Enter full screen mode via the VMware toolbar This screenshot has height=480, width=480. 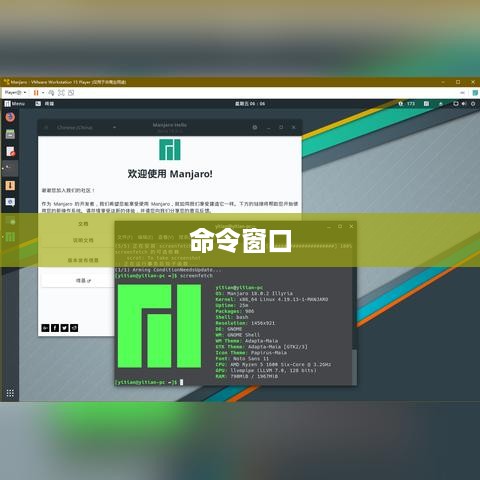coord(61,93)
